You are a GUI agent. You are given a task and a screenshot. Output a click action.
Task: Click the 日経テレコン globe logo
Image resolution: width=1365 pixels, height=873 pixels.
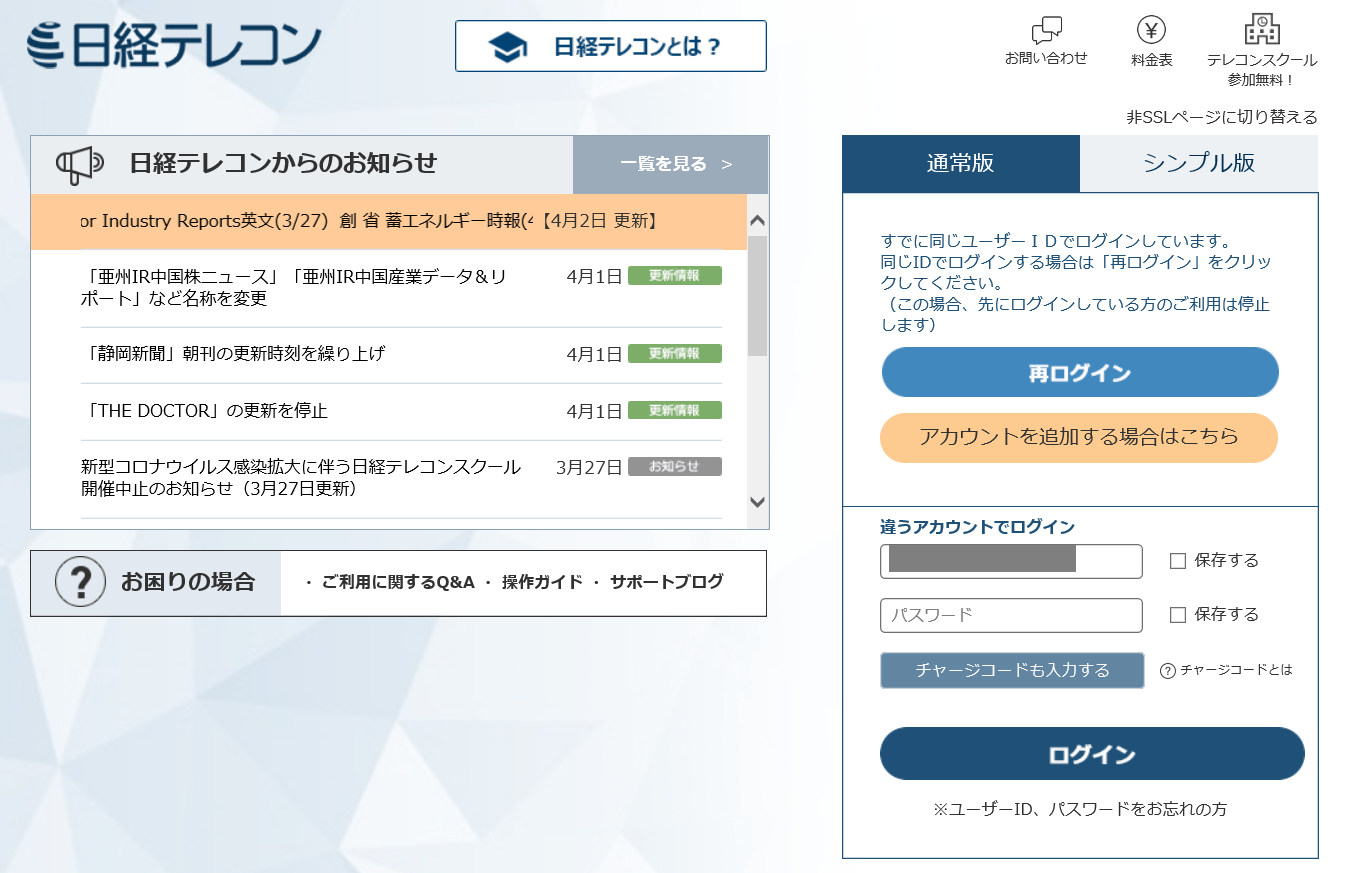[174, 45]
